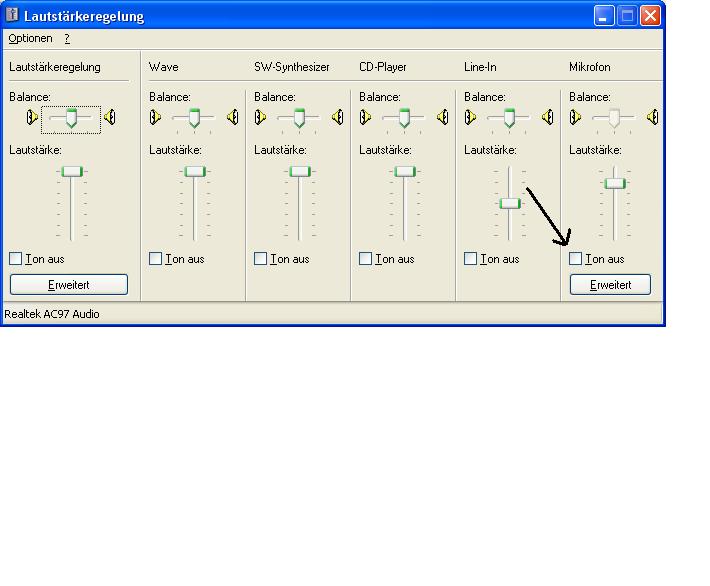Click the Realtek AC97 Audio status text
This screenshot has height=586, width=710.
pyautogui.click(x=52, y=314)
